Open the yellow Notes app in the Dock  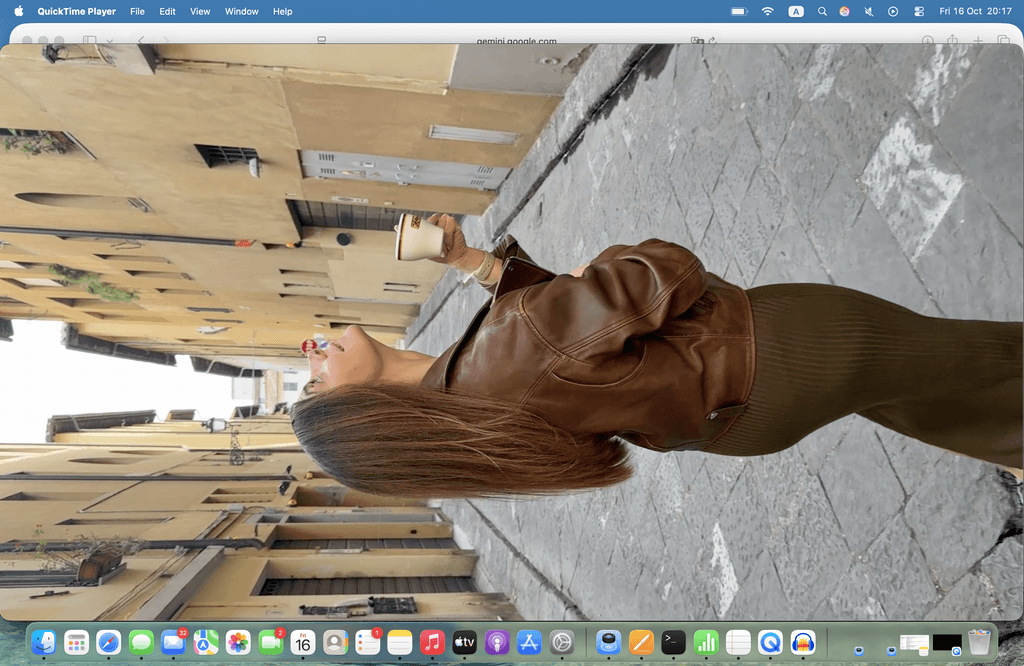[400, 643]
